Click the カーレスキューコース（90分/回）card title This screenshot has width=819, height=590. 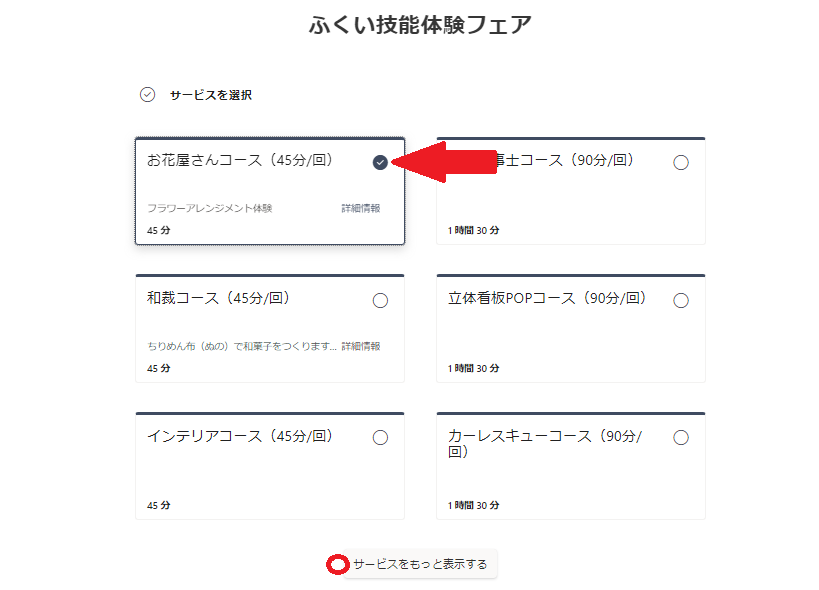tap(545, 443)
